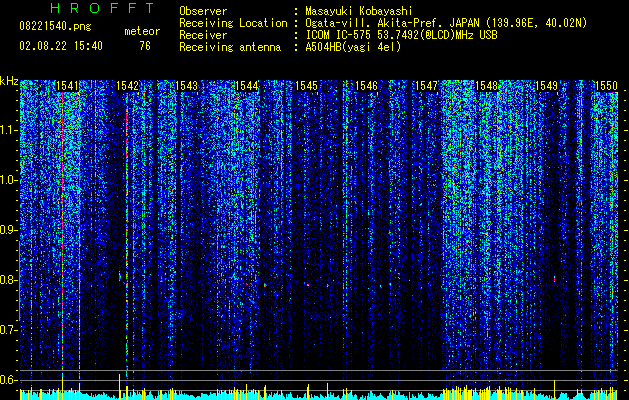
Task: Click the A504HB(yagi 4el) antenna text
Action: (353, 47)
